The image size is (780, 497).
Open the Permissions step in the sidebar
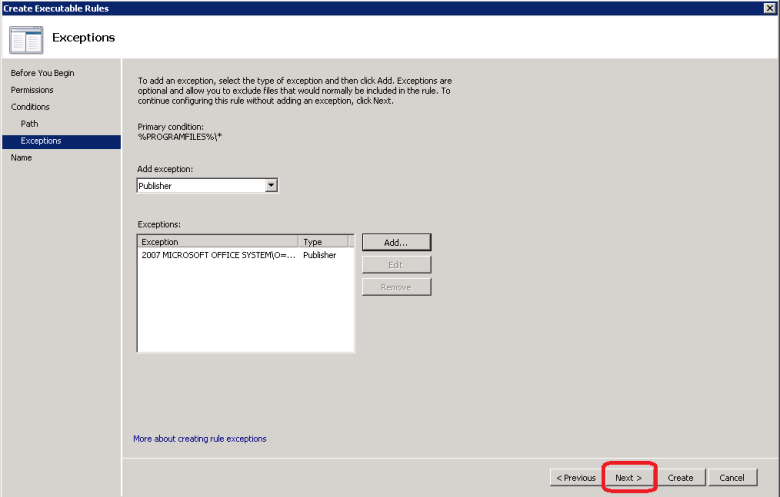(x=32, y=90)
